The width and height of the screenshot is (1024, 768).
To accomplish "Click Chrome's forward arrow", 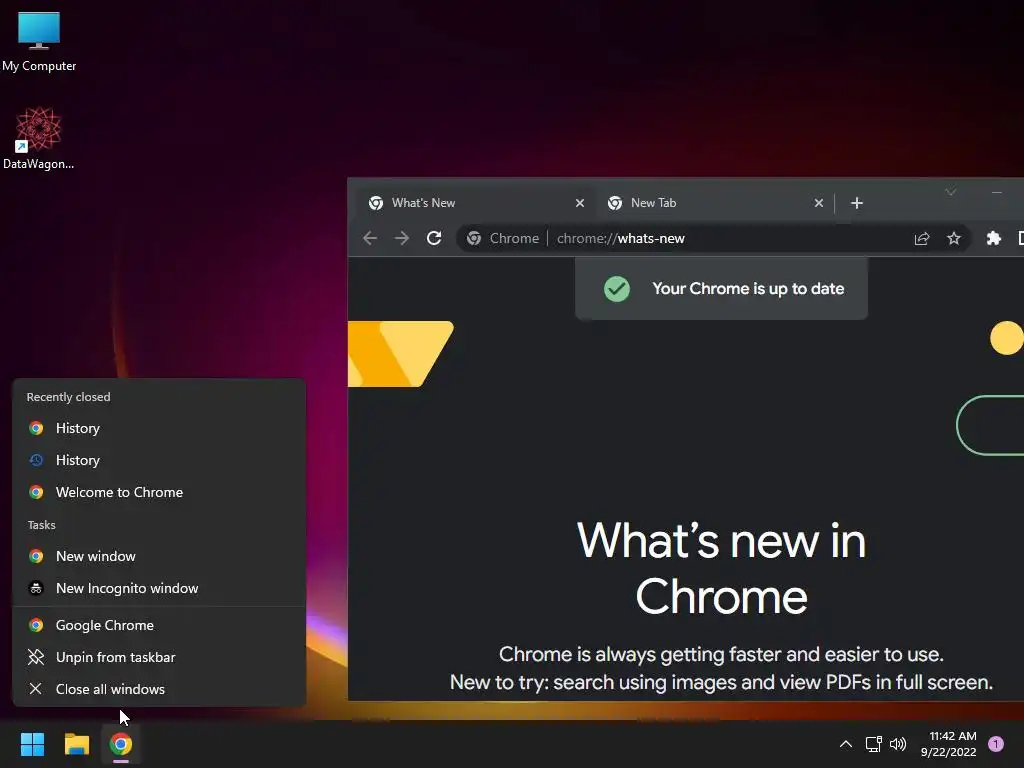I will coord(402,238).
